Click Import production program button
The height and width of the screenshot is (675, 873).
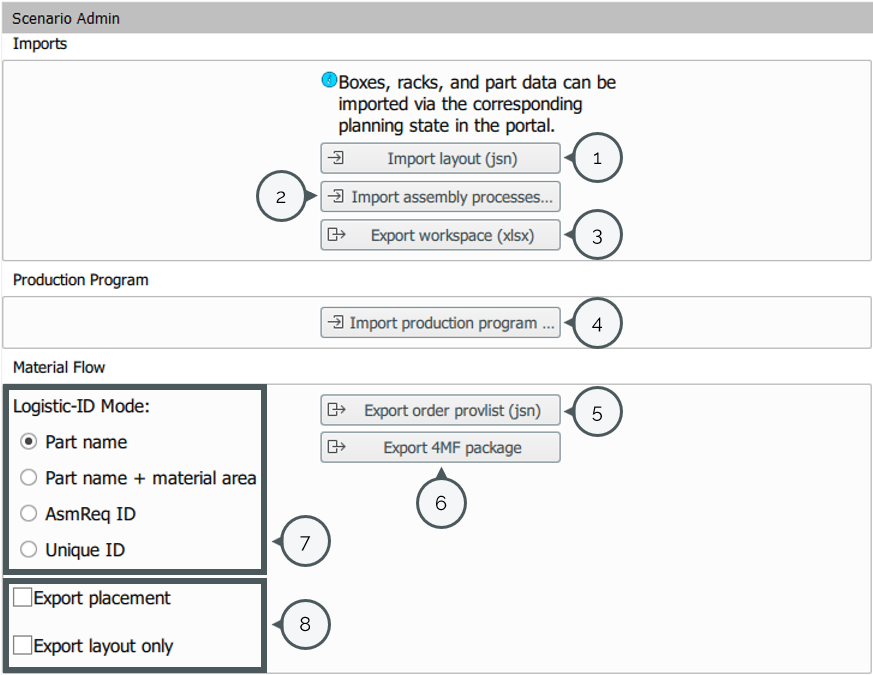pyautogui.click(x=440, y=323)
